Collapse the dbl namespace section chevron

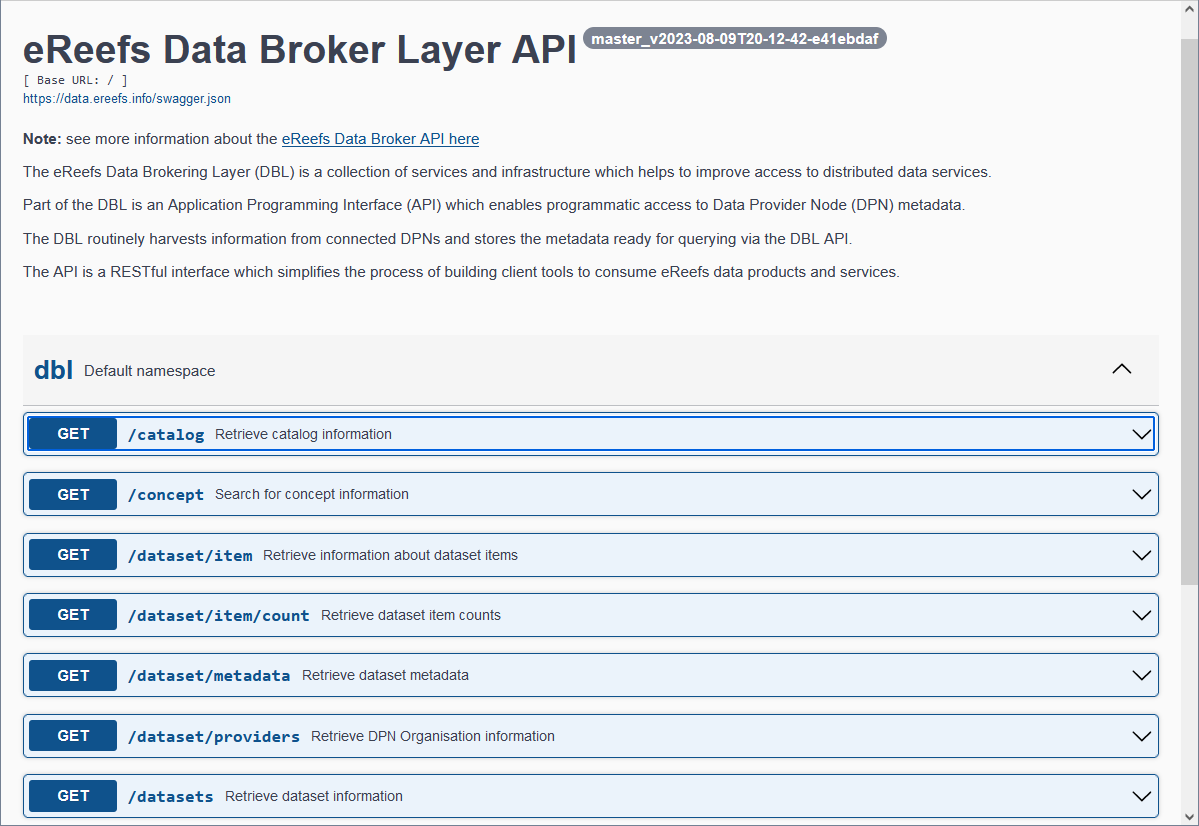[x=1121, y=369]
